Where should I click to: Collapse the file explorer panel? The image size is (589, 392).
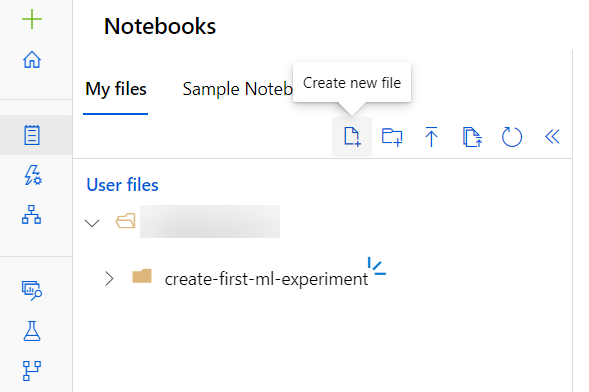pos(552,137)
